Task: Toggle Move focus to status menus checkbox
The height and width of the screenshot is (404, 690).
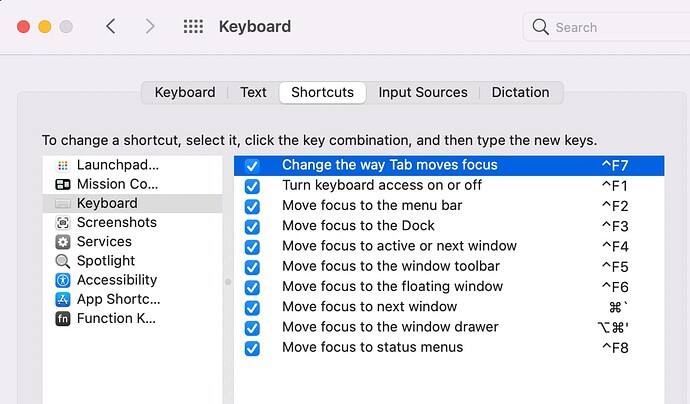Action: tap(252, 348)
